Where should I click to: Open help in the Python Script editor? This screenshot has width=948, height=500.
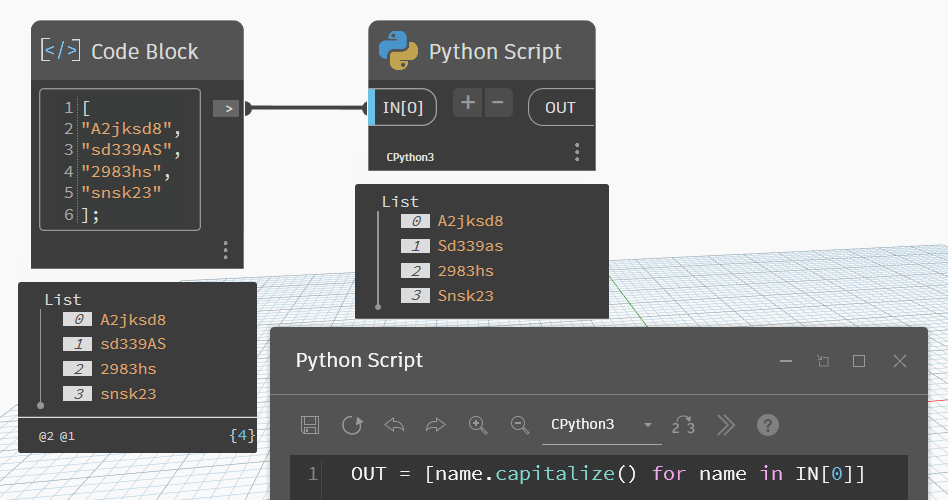pyautogui.click(x=767, y=425)
